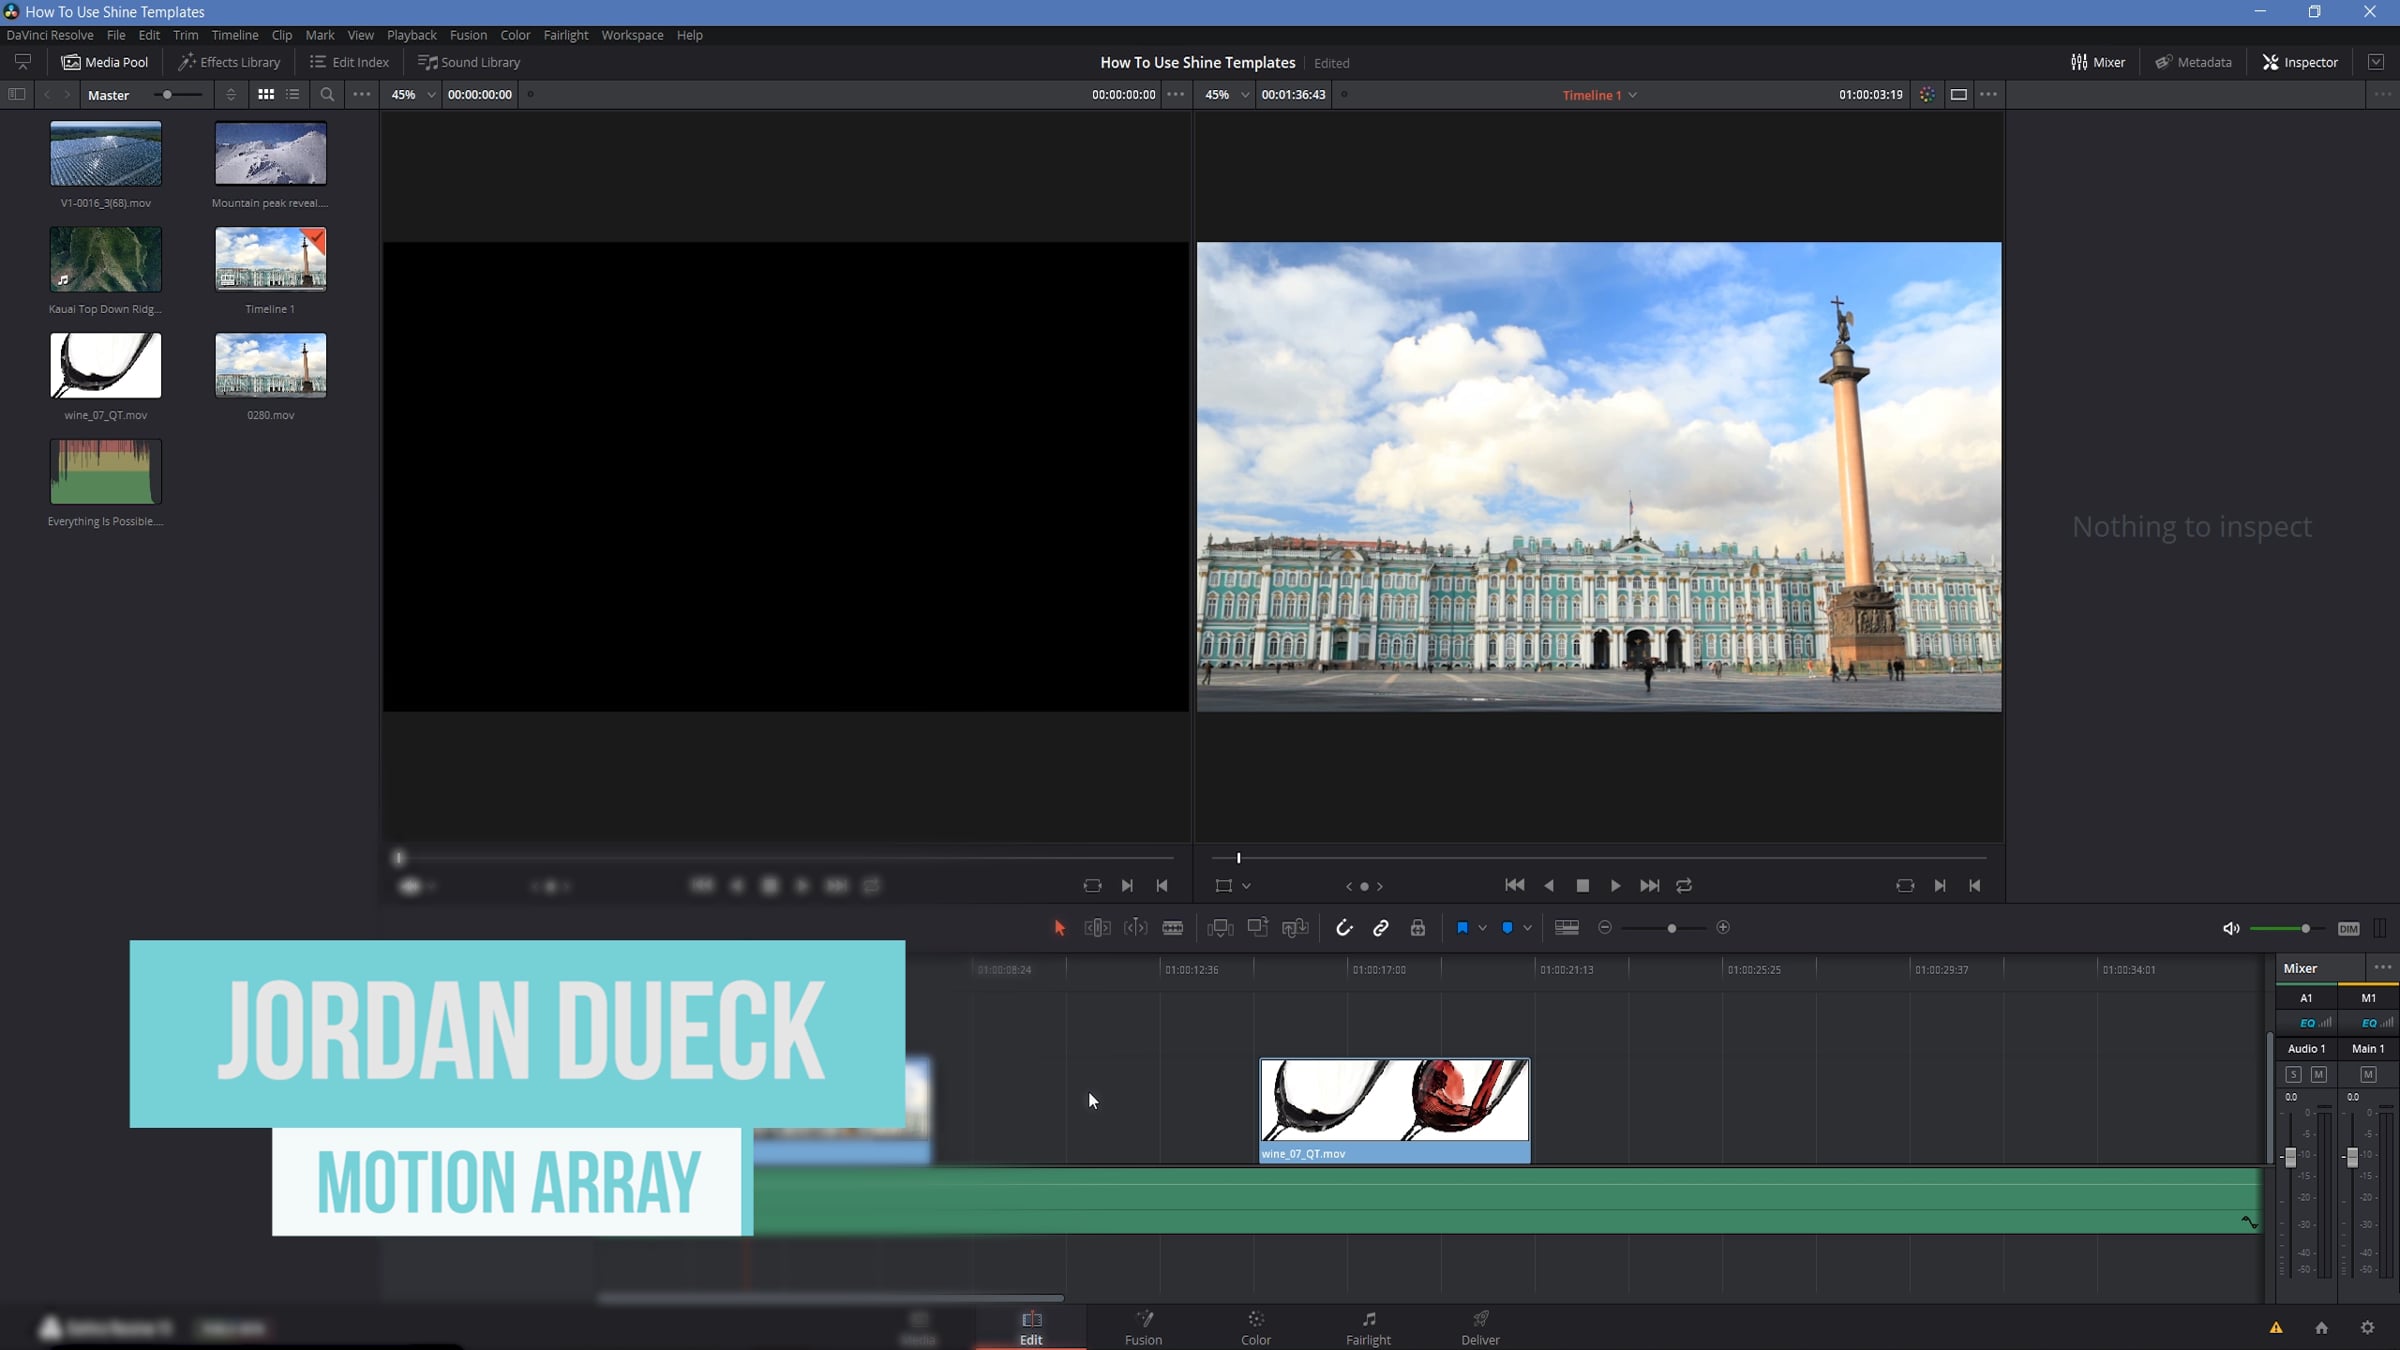Image resolution: width=2400 pixels, height=1350 pixels.
Task: Search the media pool
Action: (327, 95)
